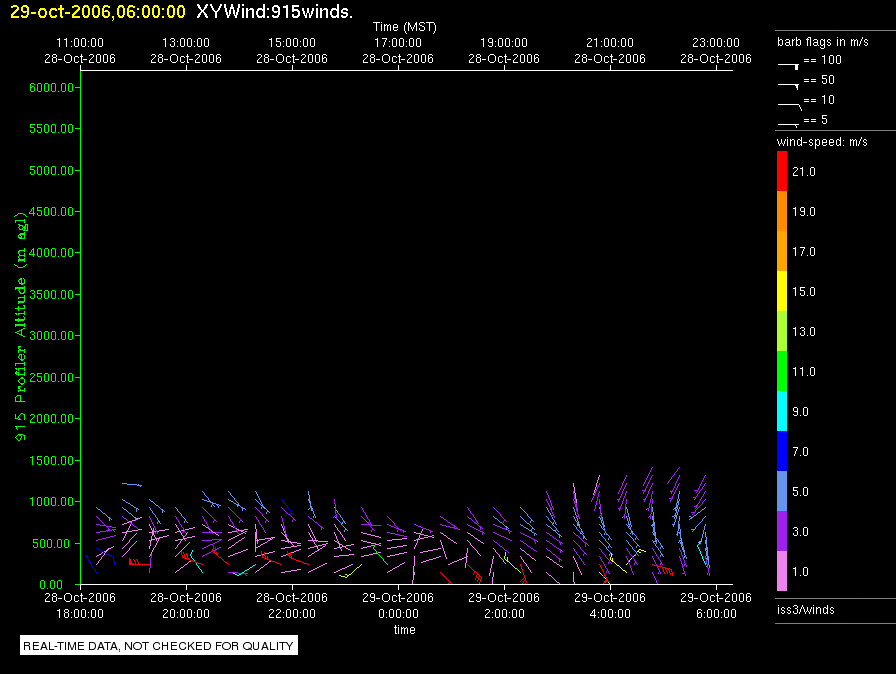Select the pink 1.0 wind-speed color segment
Screen dimensions: 896x674
[782, 571]
